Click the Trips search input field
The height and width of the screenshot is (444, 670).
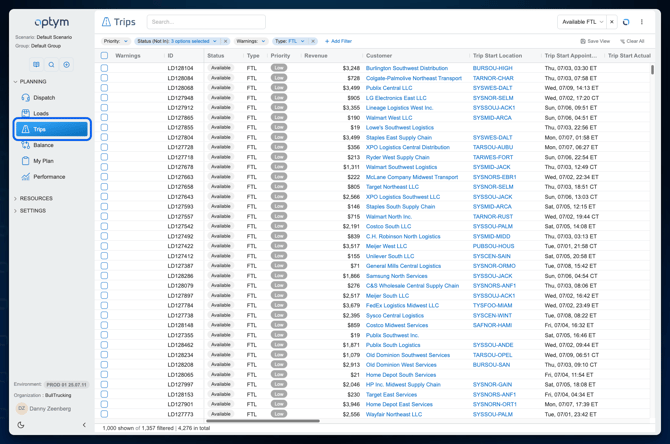pos(206,22)
